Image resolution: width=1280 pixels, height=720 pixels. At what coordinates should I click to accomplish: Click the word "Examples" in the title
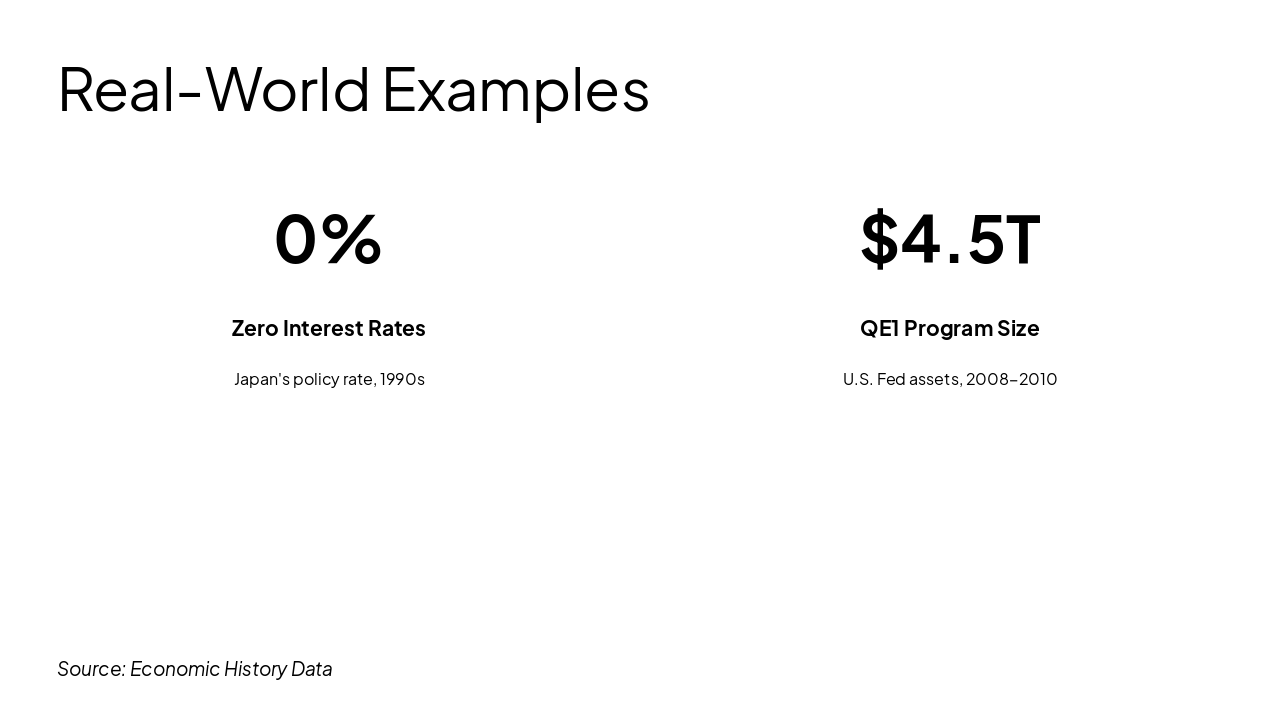pos(515,89)
